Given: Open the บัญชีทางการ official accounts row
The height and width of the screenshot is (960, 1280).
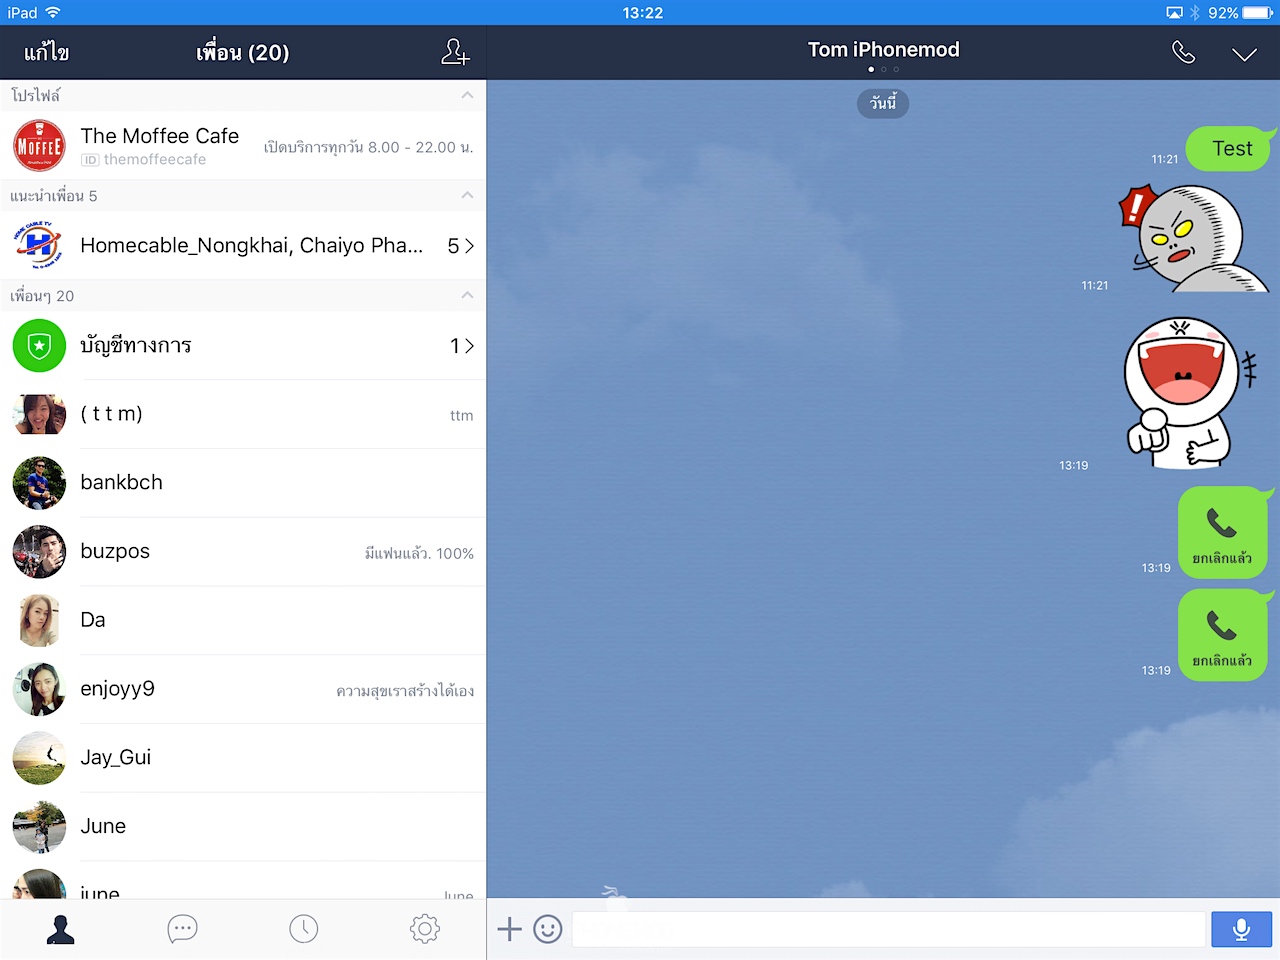Looking at the screenshot, I should point(243,346).
